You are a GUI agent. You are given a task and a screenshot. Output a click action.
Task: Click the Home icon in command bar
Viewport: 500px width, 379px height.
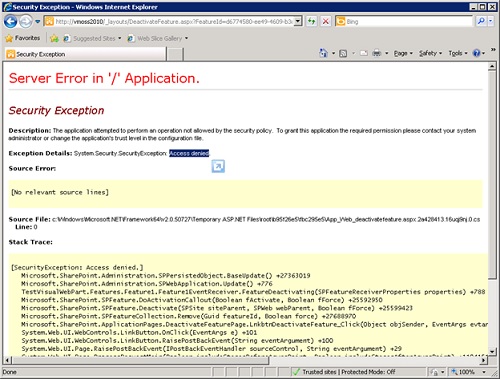(323, 53)
